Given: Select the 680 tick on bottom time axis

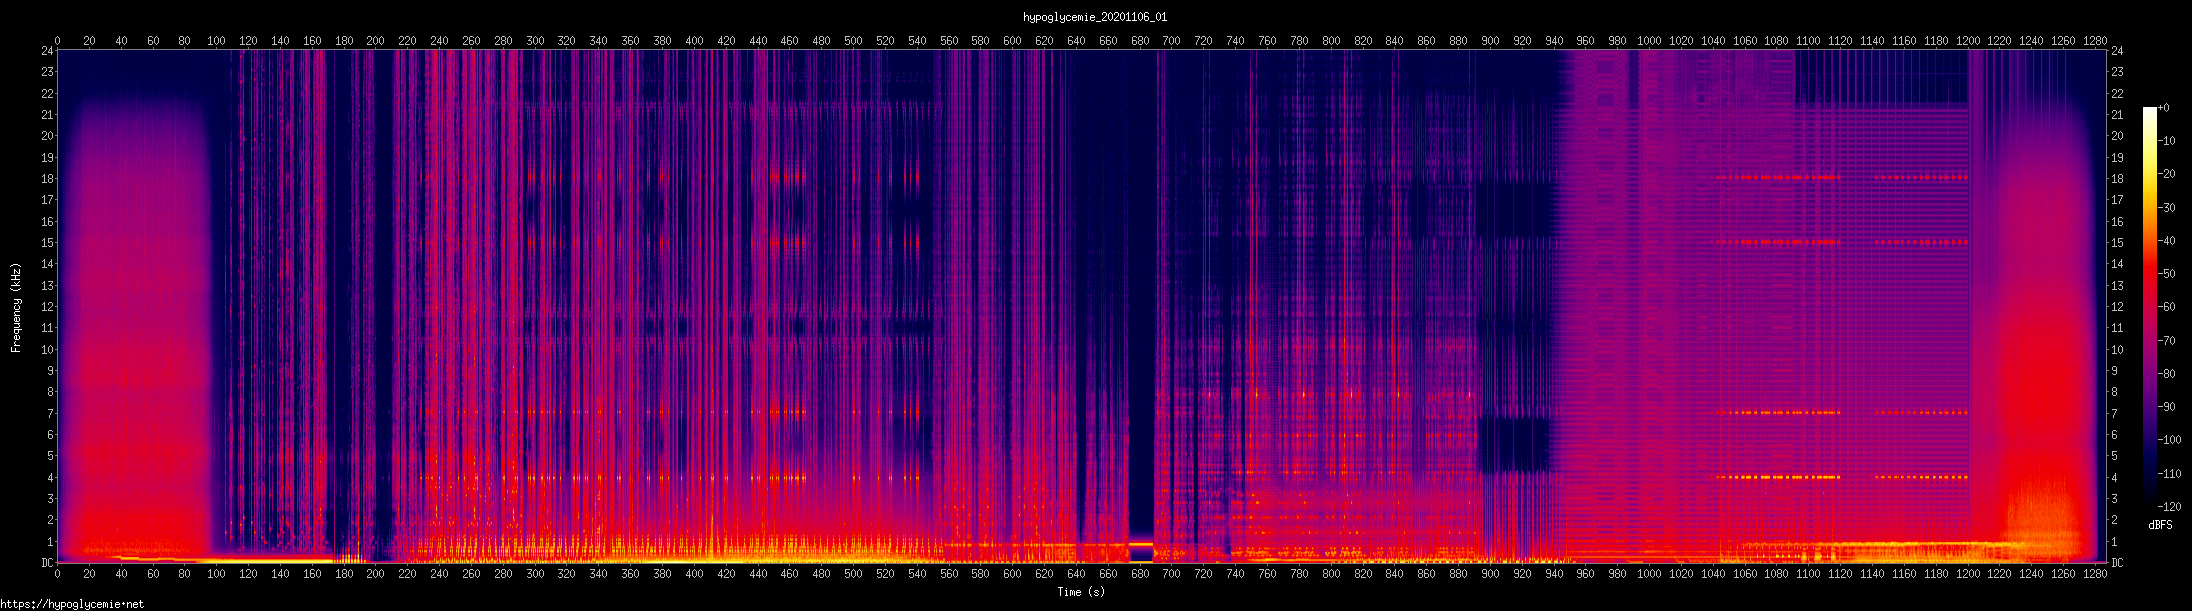Looking at the screenshot, I should click(1139, 574).
